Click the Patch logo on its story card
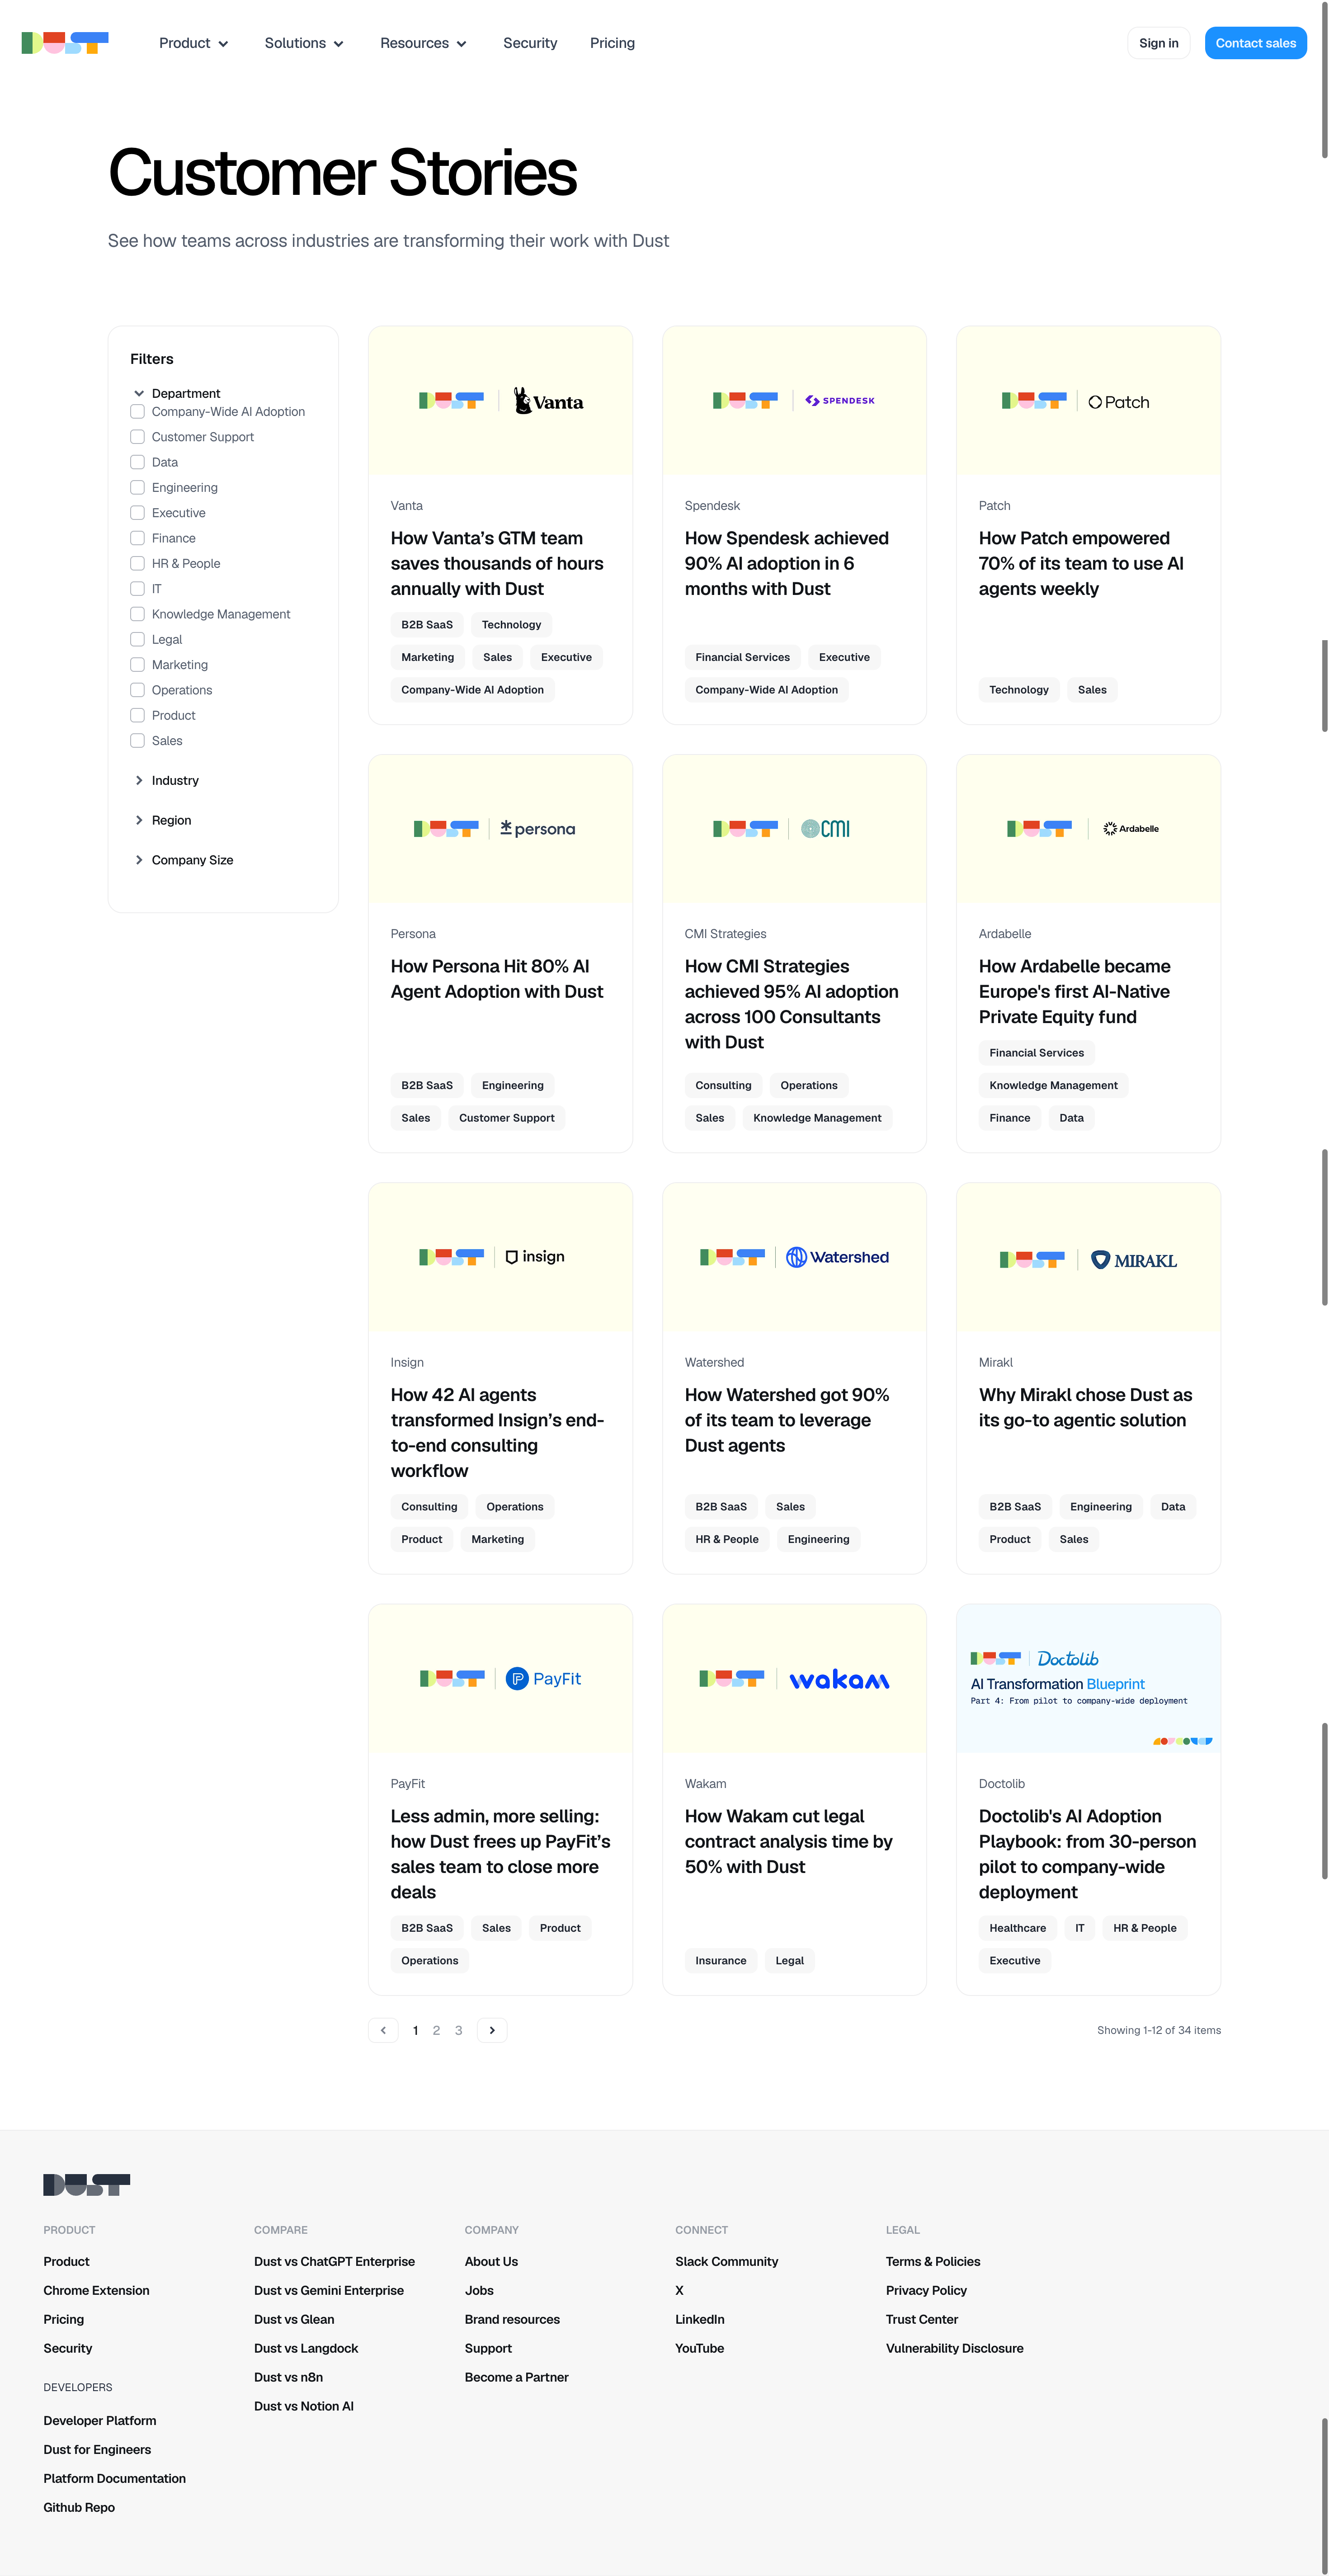Image resolution: width=1329 pixels, height=2576 pixels. pos(1118,401)
